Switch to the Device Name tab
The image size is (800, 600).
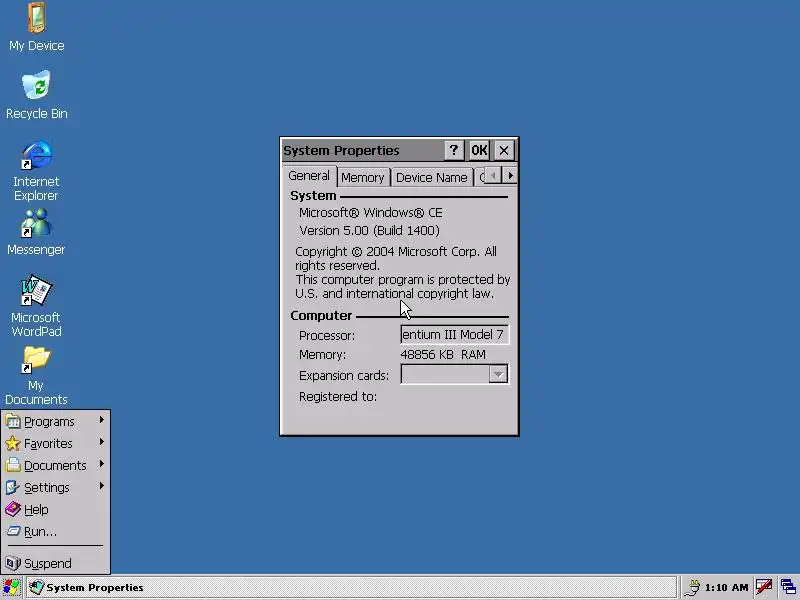(x=432, y=178)
